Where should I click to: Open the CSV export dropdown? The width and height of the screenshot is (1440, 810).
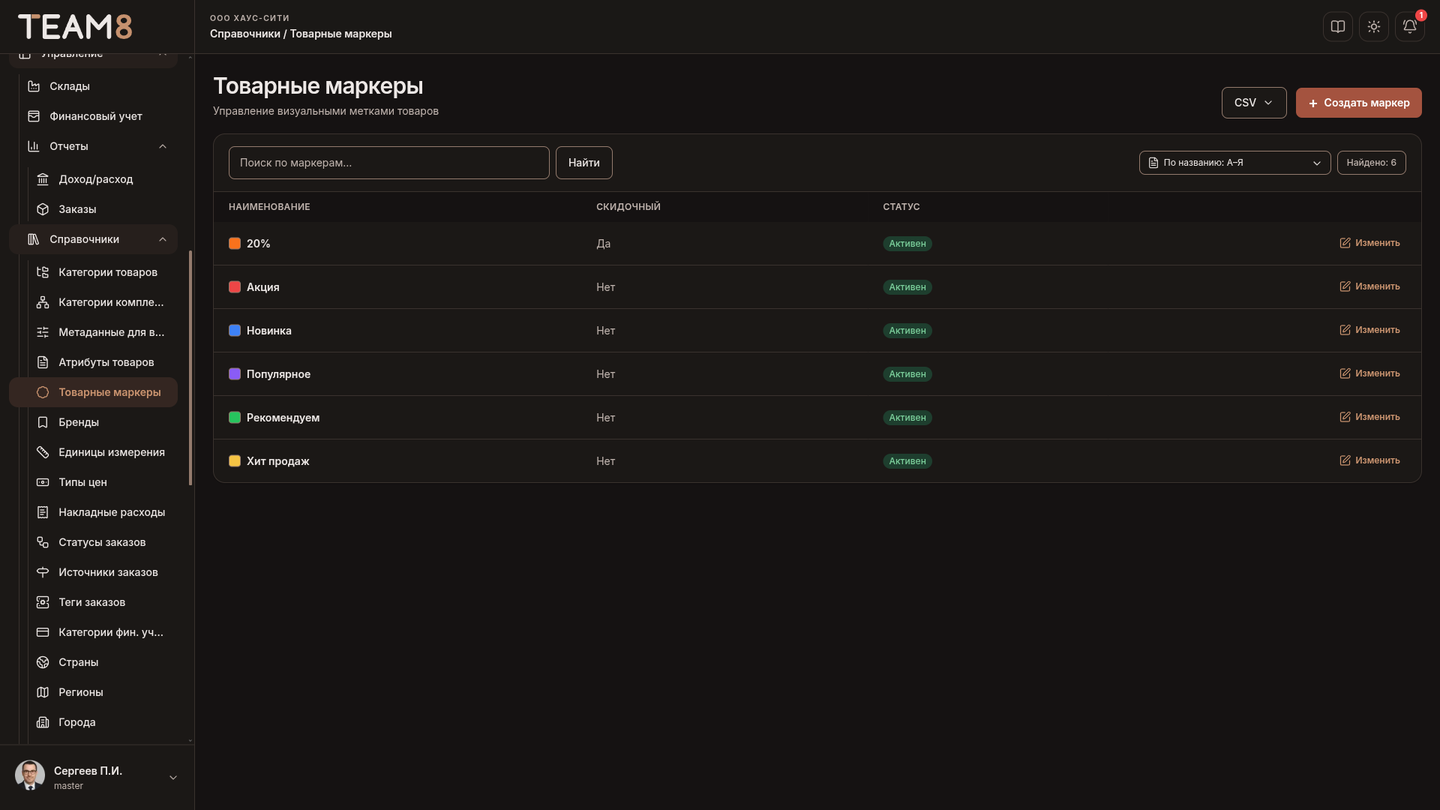(x=1254, y=103)
